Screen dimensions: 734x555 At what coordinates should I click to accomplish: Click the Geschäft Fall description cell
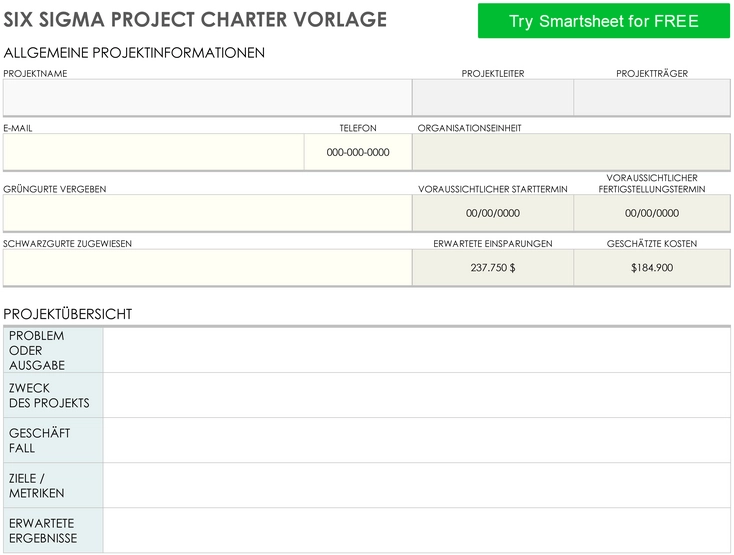tap(417, 440)
